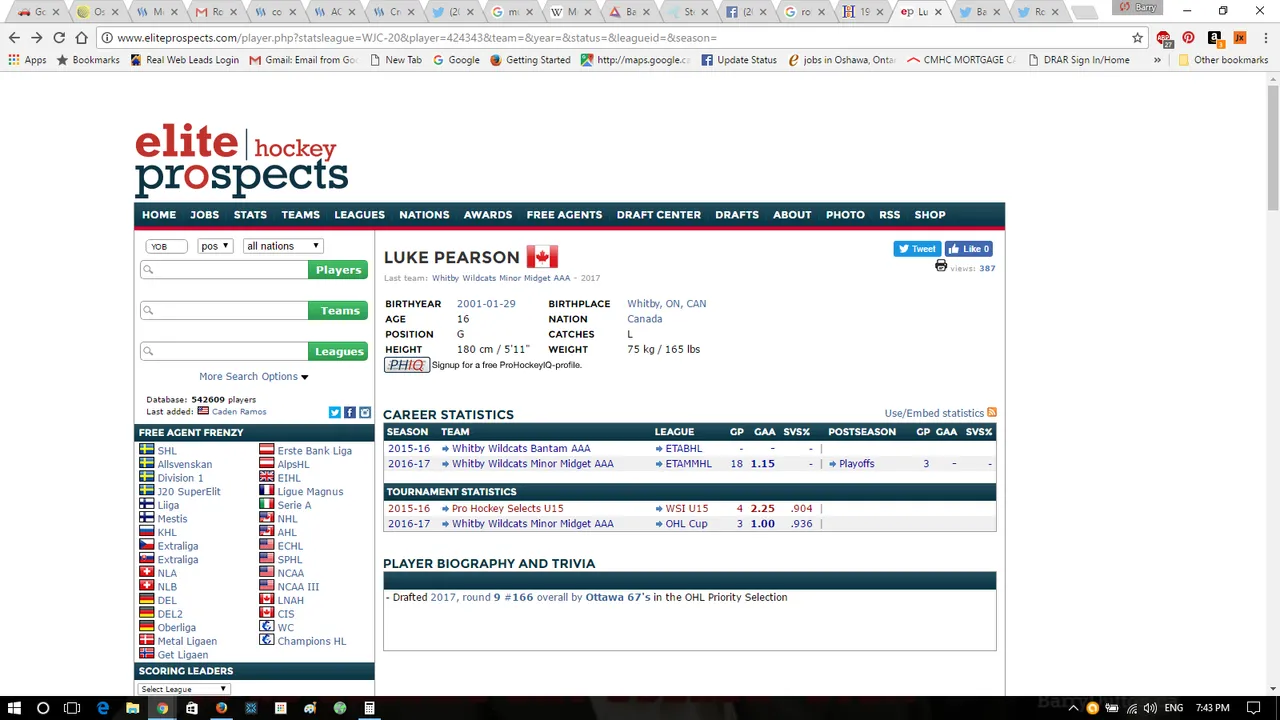This screenshot has height=720, width=1280.
Task: Click the green Leagues search button
Action: [x=338, y=351]
